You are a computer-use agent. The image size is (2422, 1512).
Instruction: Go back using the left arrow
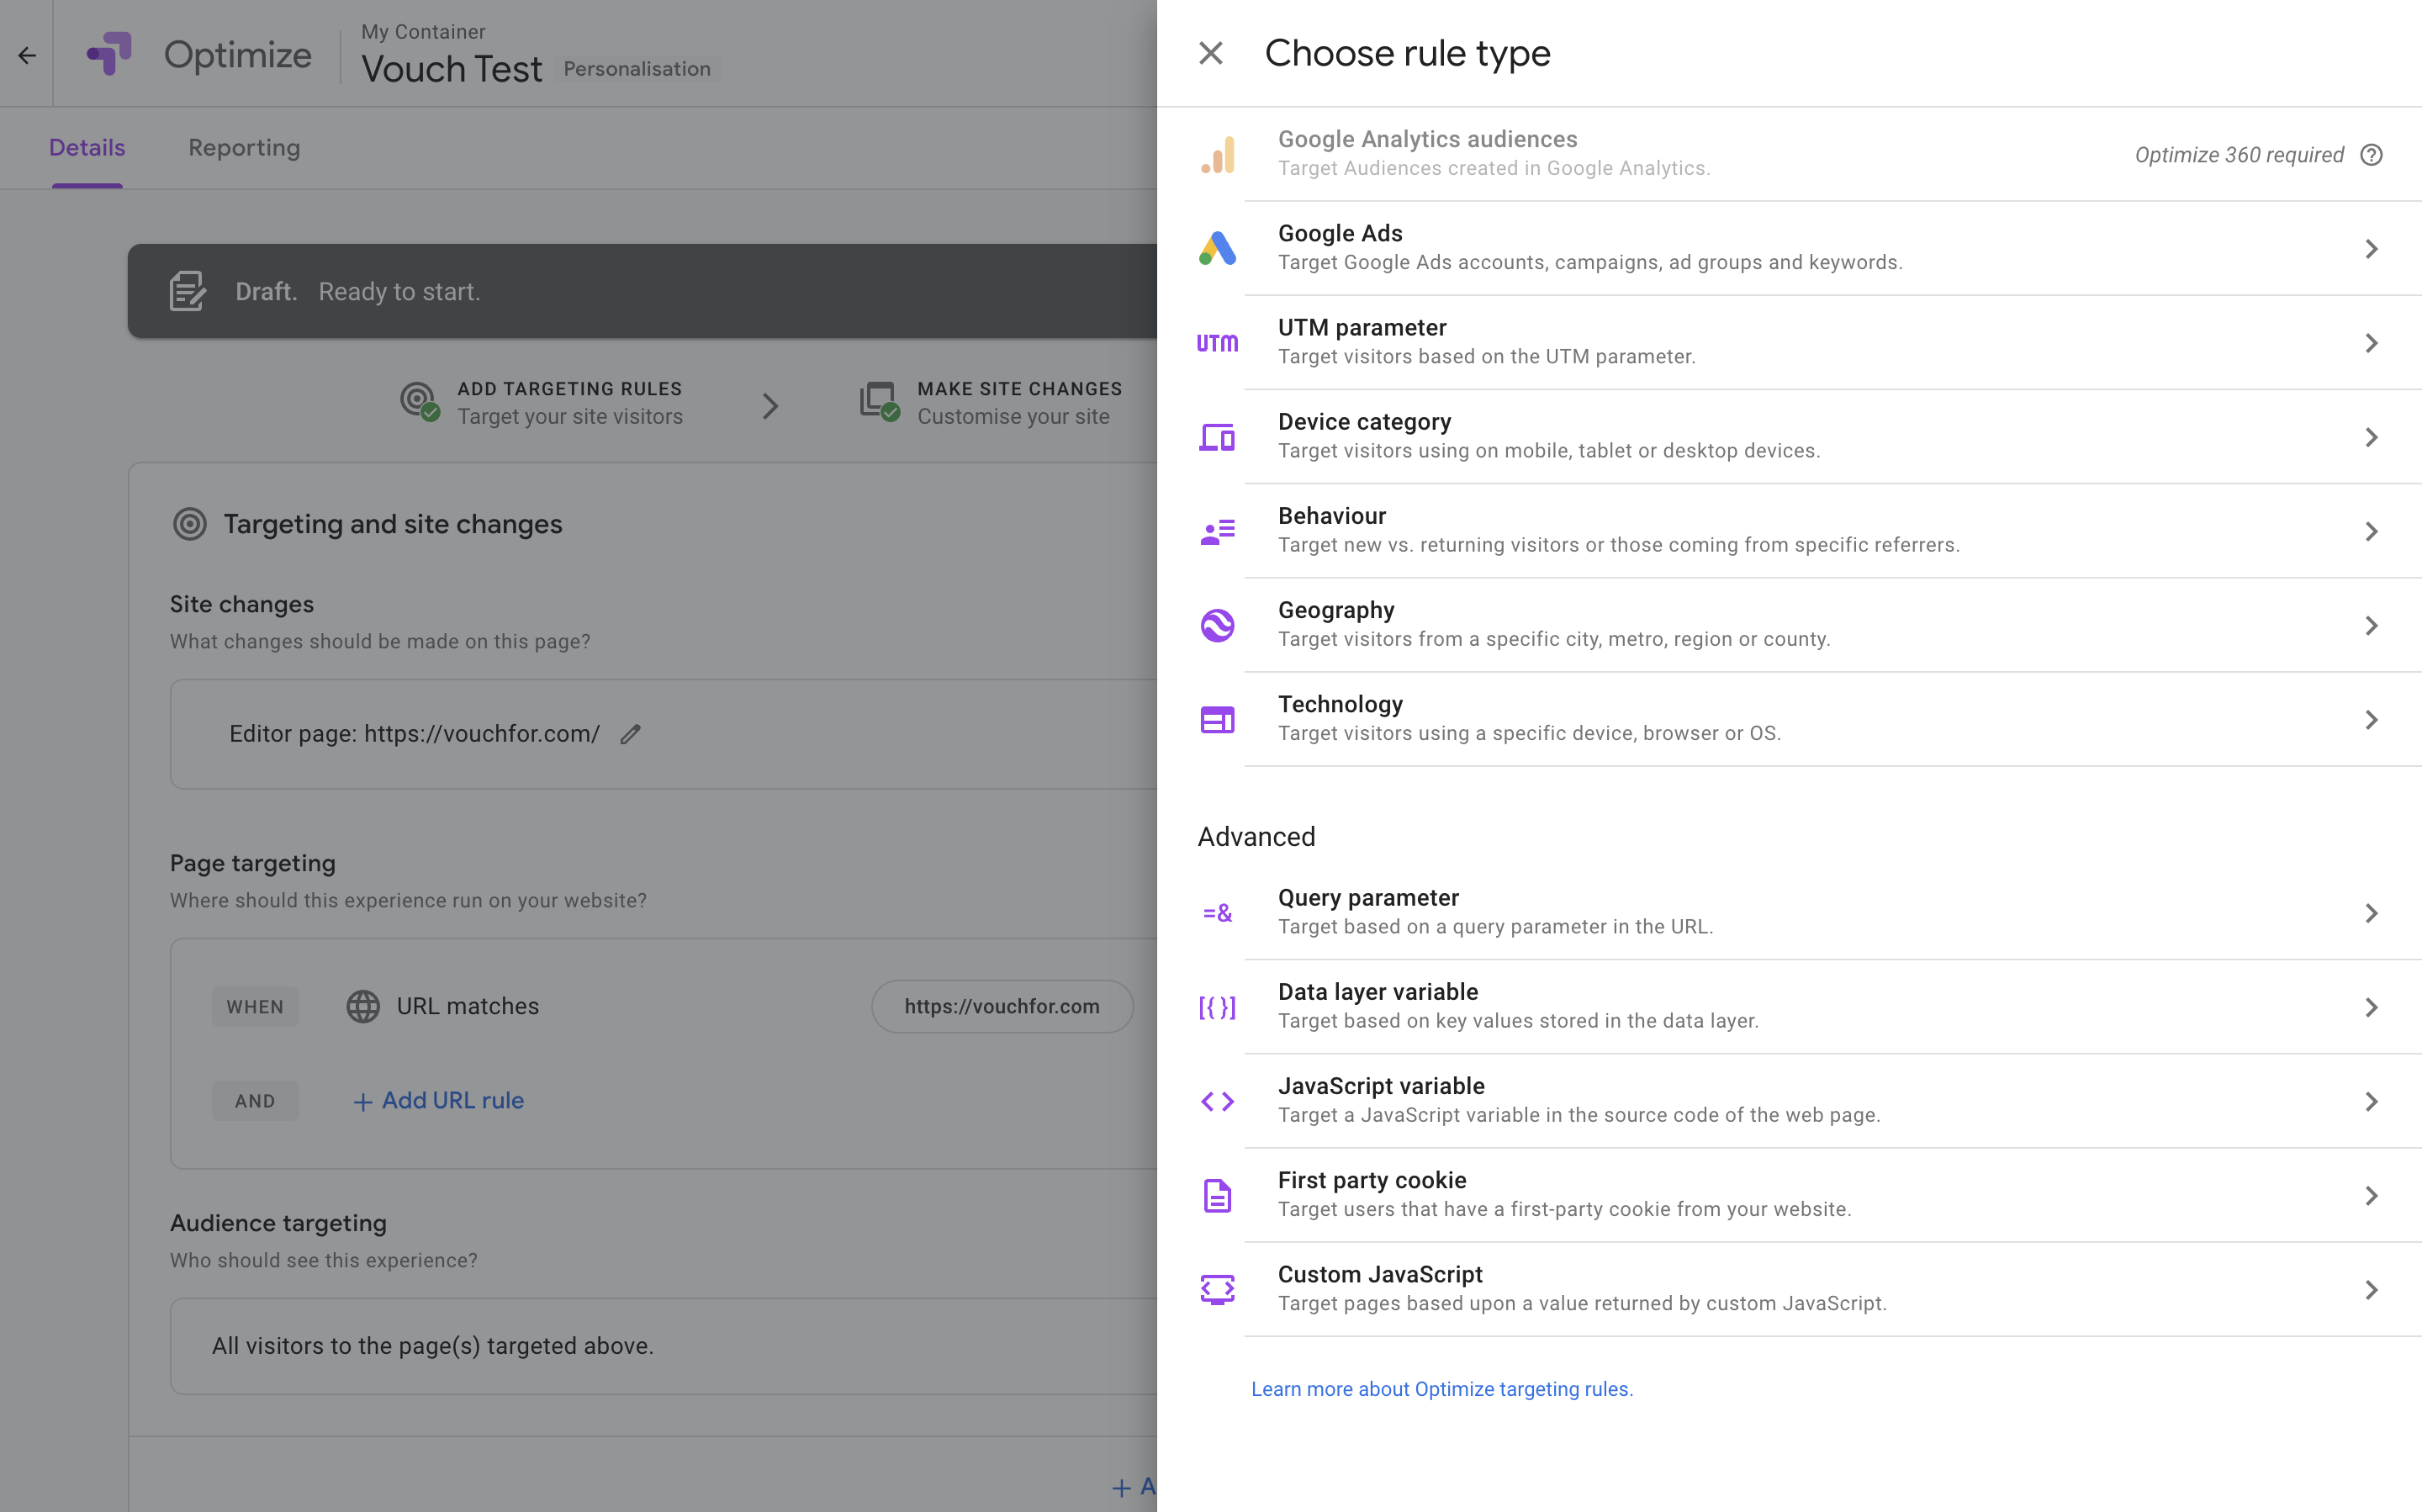tap(27, 55)
